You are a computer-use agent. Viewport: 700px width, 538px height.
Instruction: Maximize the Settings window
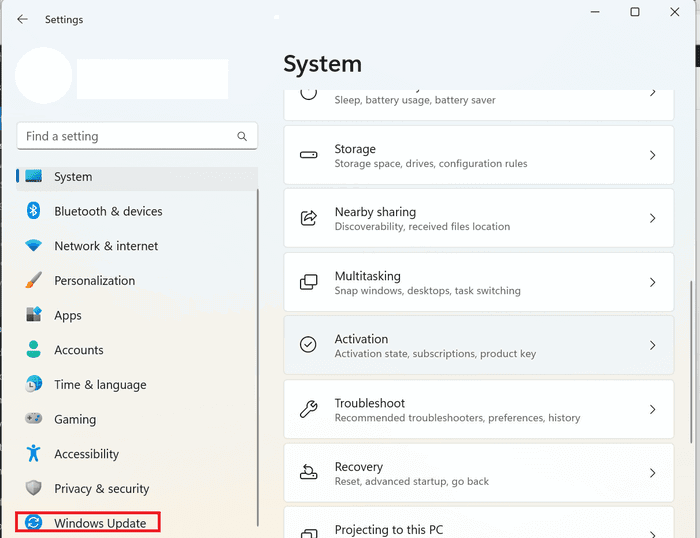coord(634,12)
